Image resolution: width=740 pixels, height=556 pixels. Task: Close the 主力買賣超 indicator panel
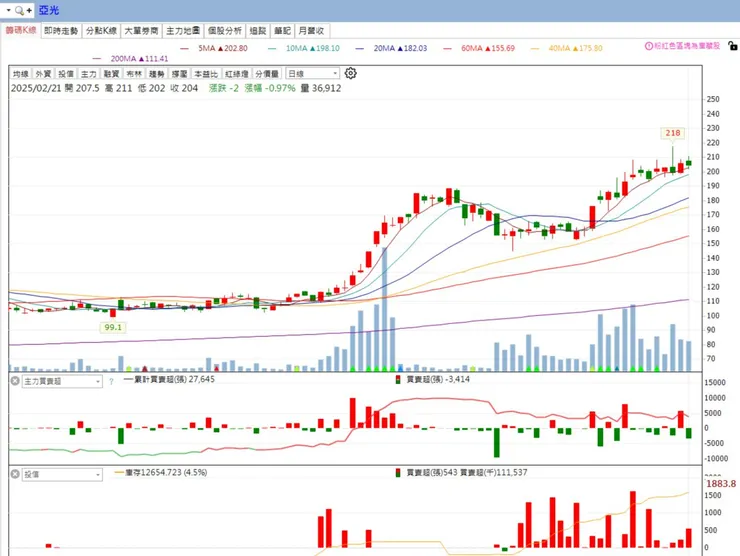pyautogui.click(x=15, y=380)
